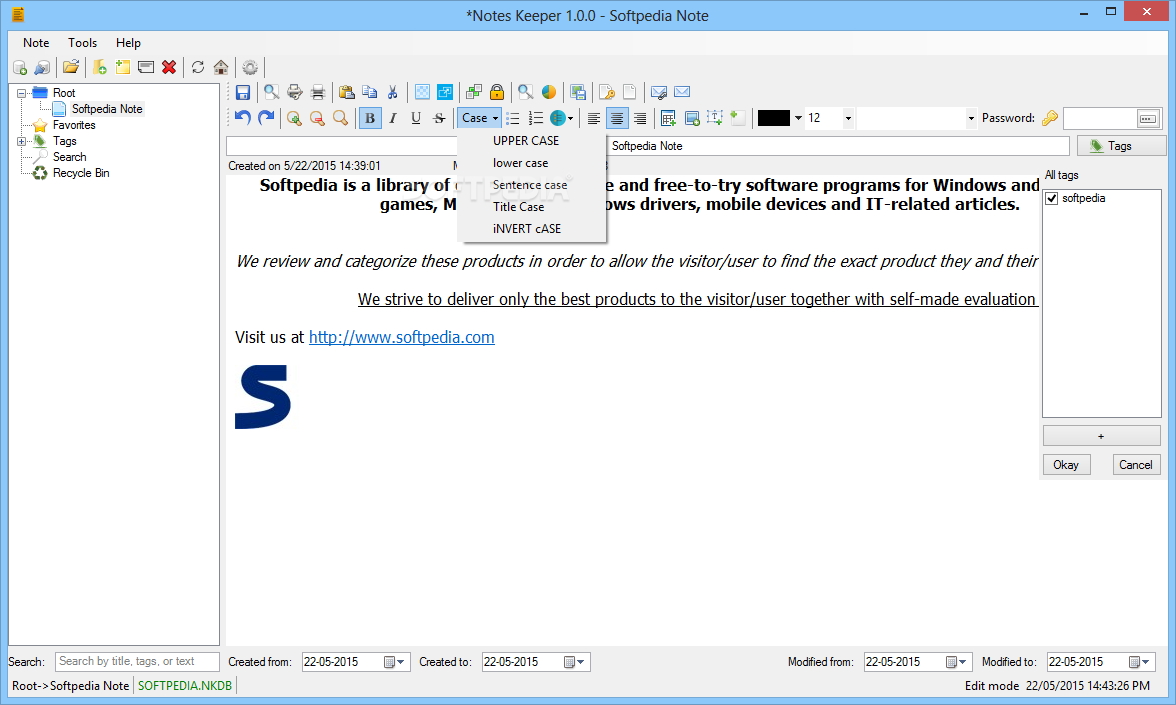Click the Tags button
The width and height of the screenshot is (1176, 705).
pyautogui.click(x=1121, y=146)
